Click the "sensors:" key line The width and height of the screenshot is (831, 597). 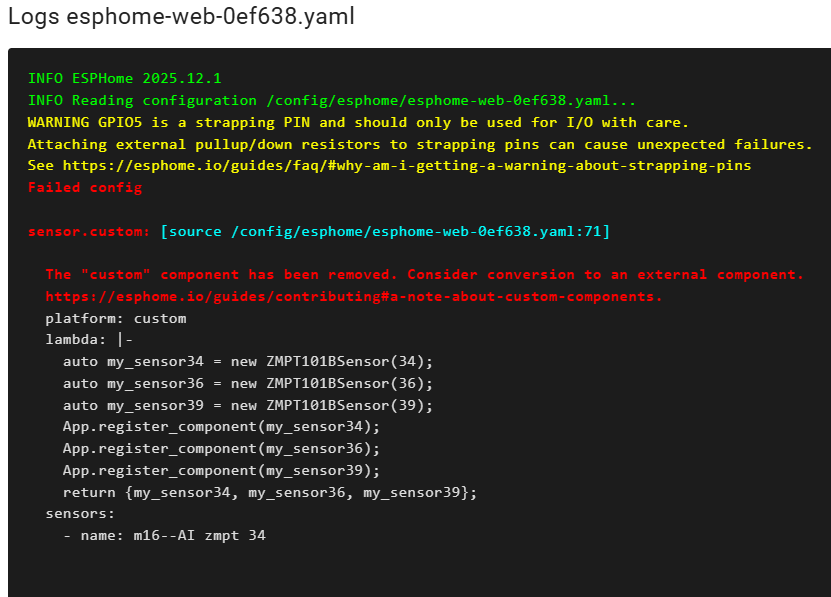[80, 515]
